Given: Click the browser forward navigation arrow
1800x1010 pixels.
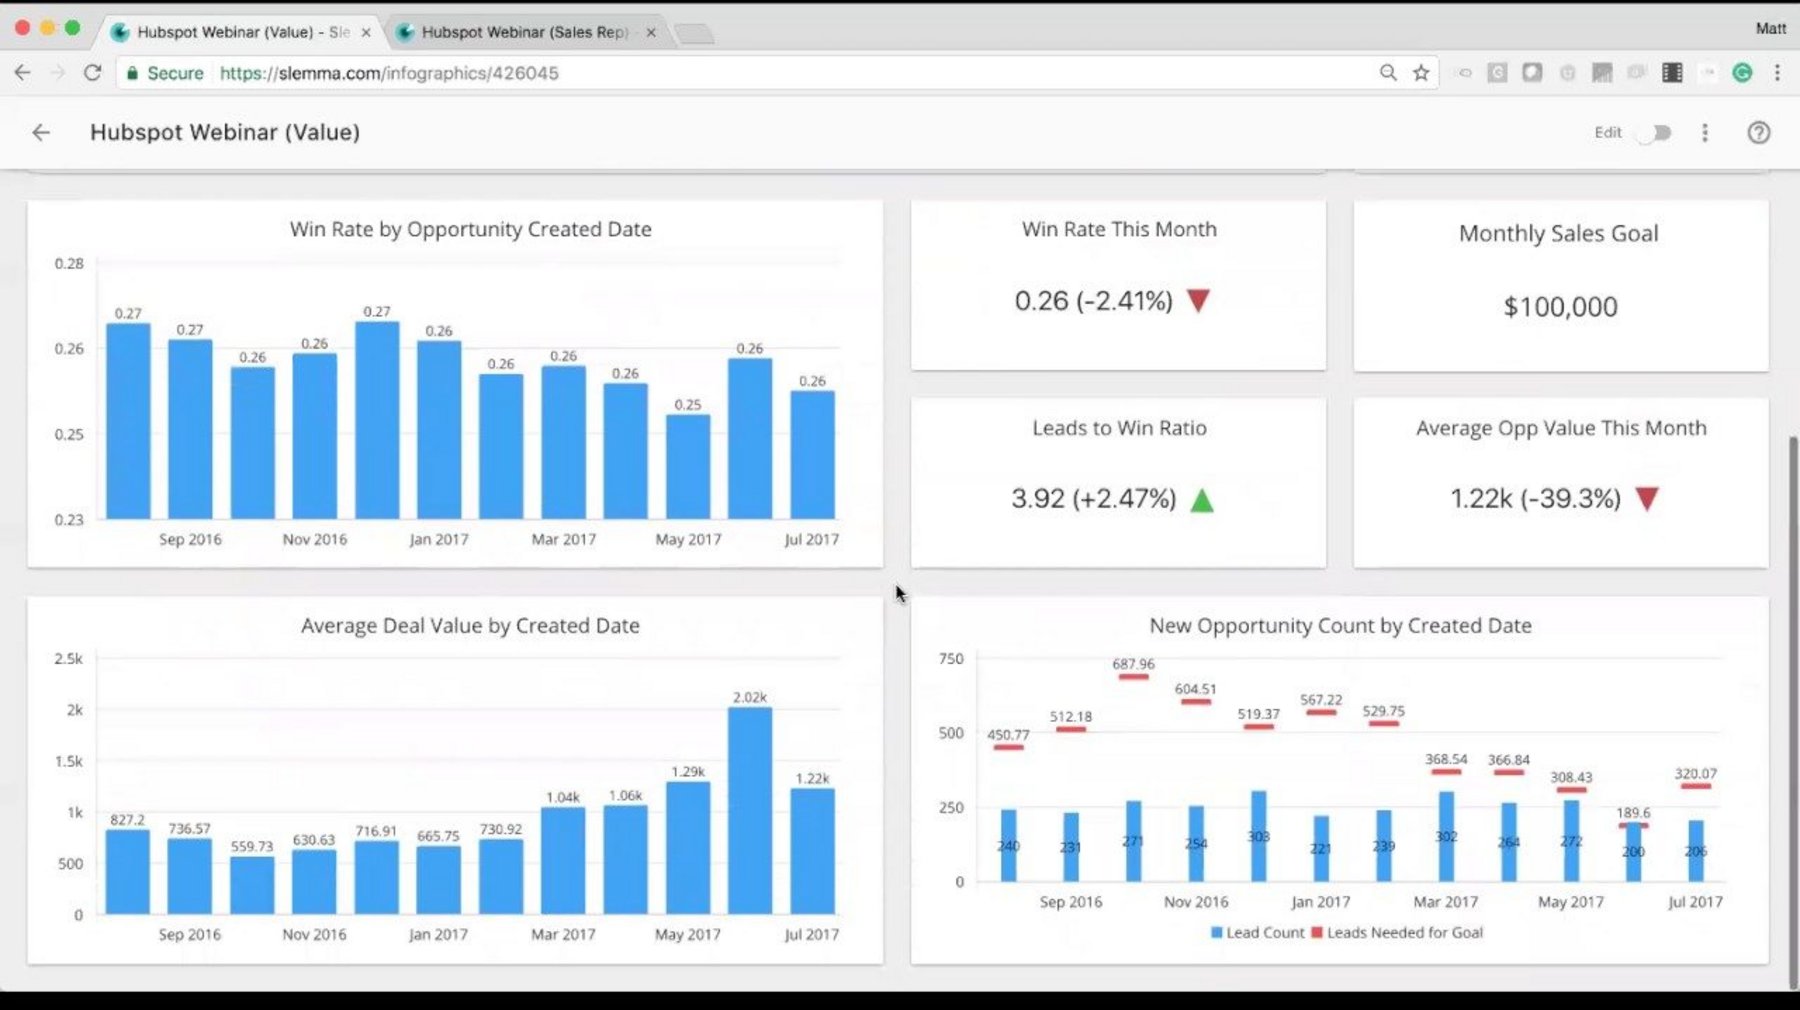Looking at the screenshot, I should coord(58,72).
